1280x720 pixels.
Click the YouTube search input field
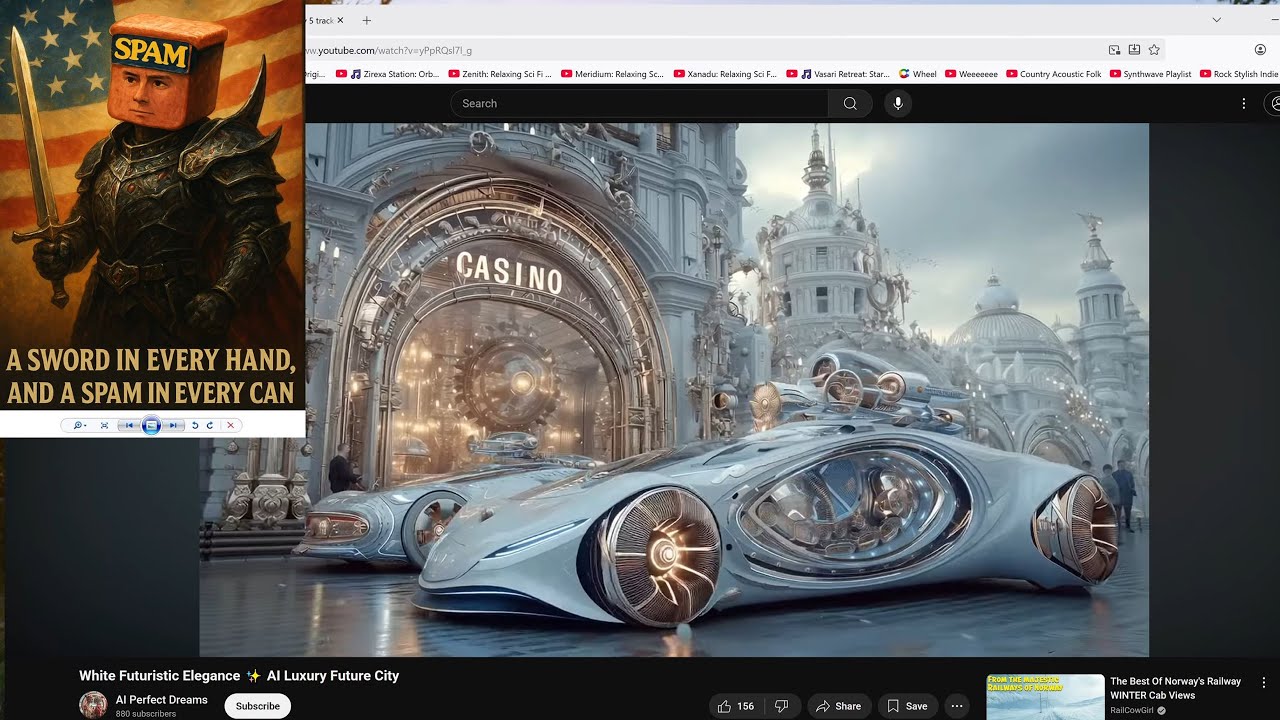pyautogui.click(x=639, y=103)
